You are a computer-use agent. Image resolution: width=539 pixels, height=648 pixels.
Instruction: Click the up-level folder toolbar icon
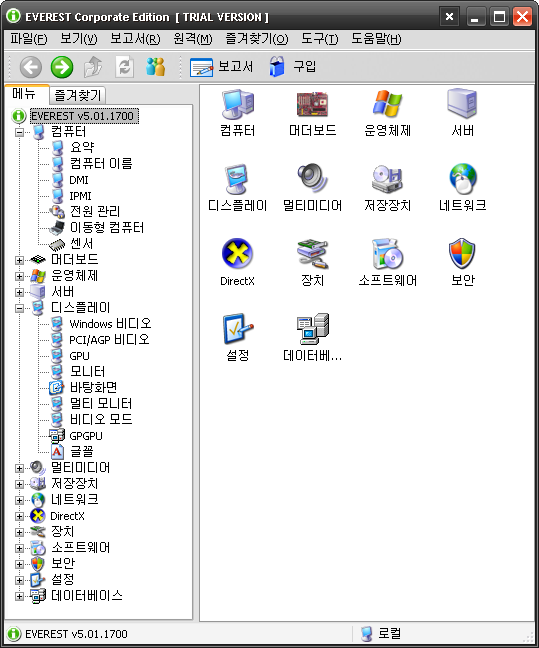(93, 67)
